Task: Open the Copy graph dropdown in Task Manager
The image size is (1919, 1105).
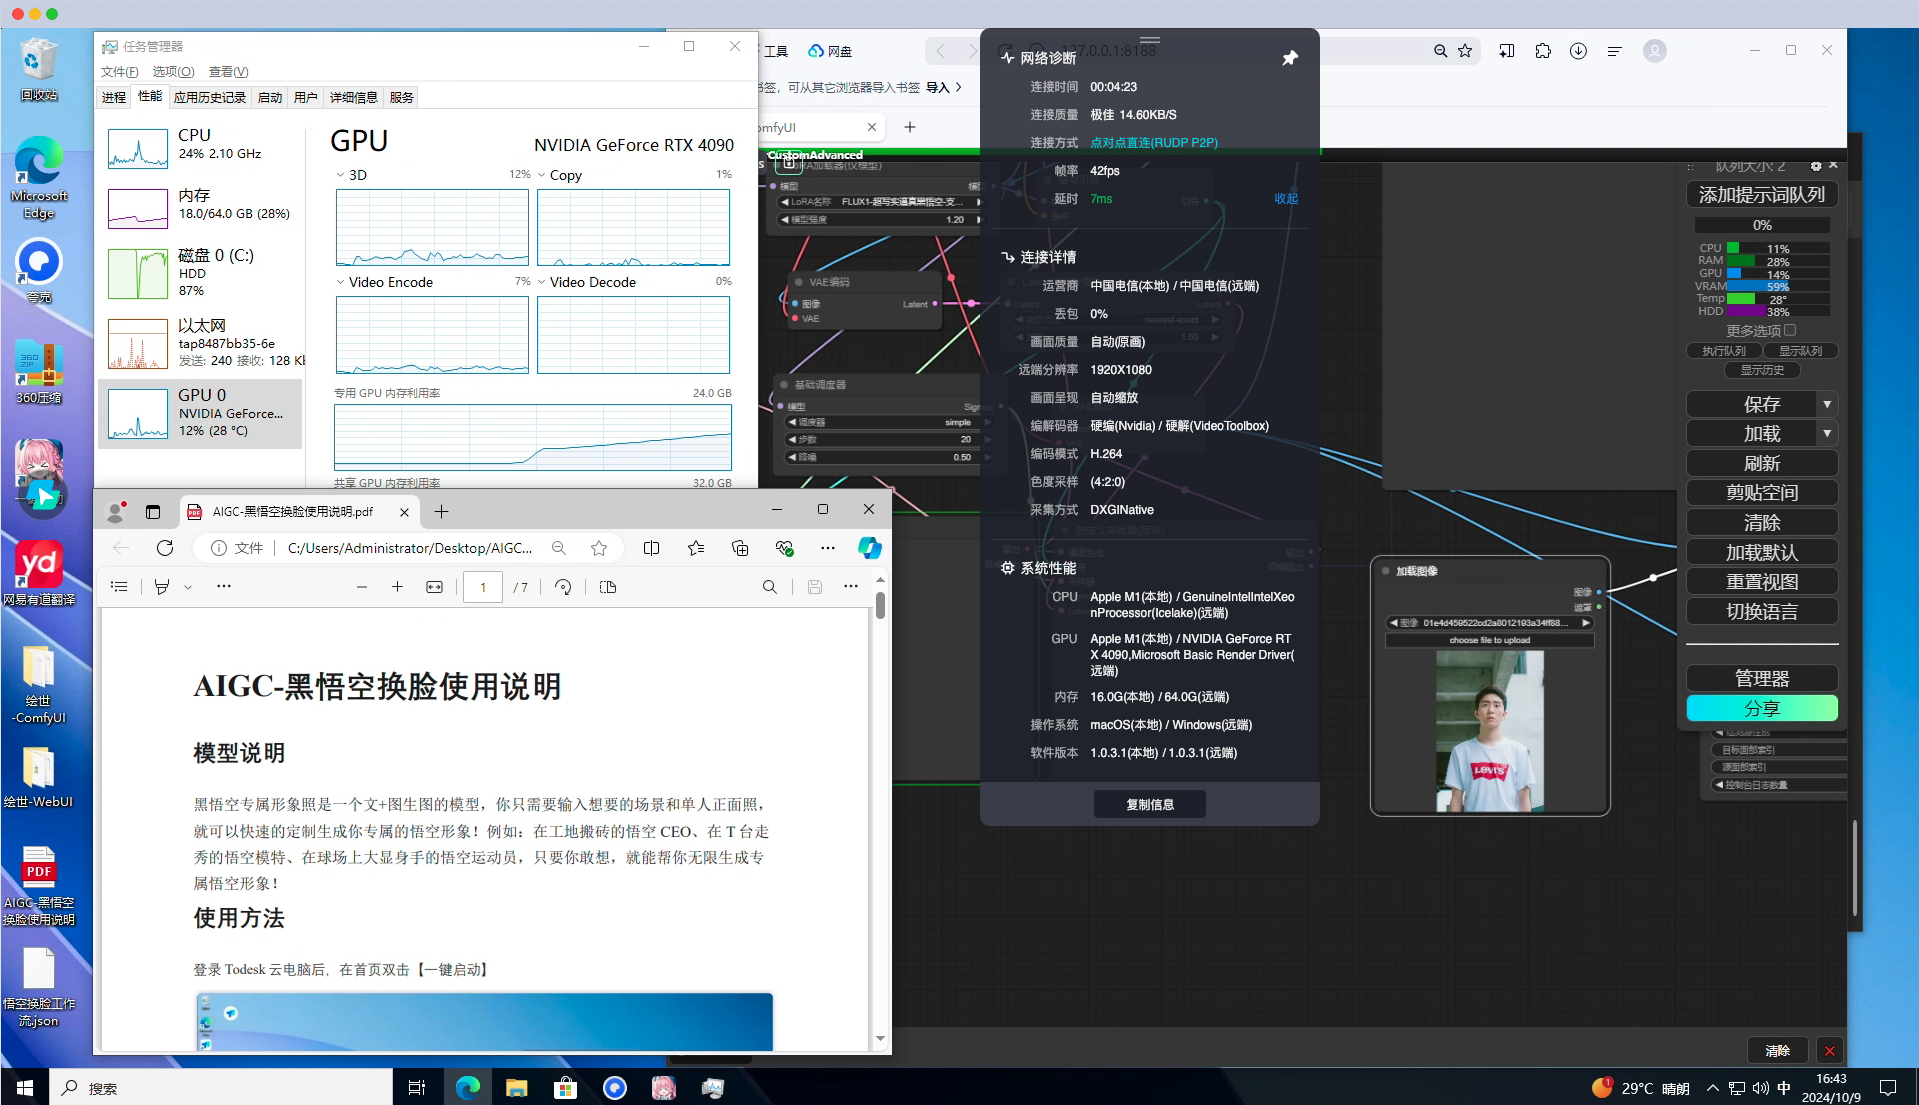Action: point(541,175)
